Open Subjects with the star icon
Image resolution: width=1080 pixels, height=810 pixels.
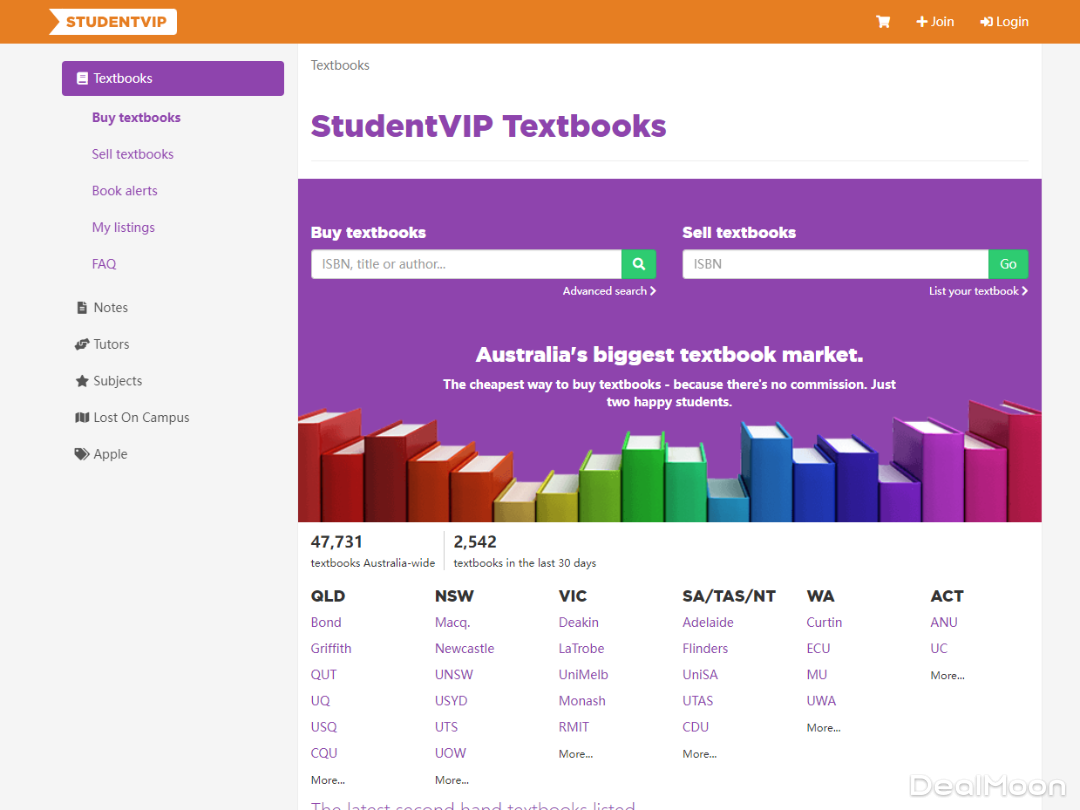pos(117,381)
